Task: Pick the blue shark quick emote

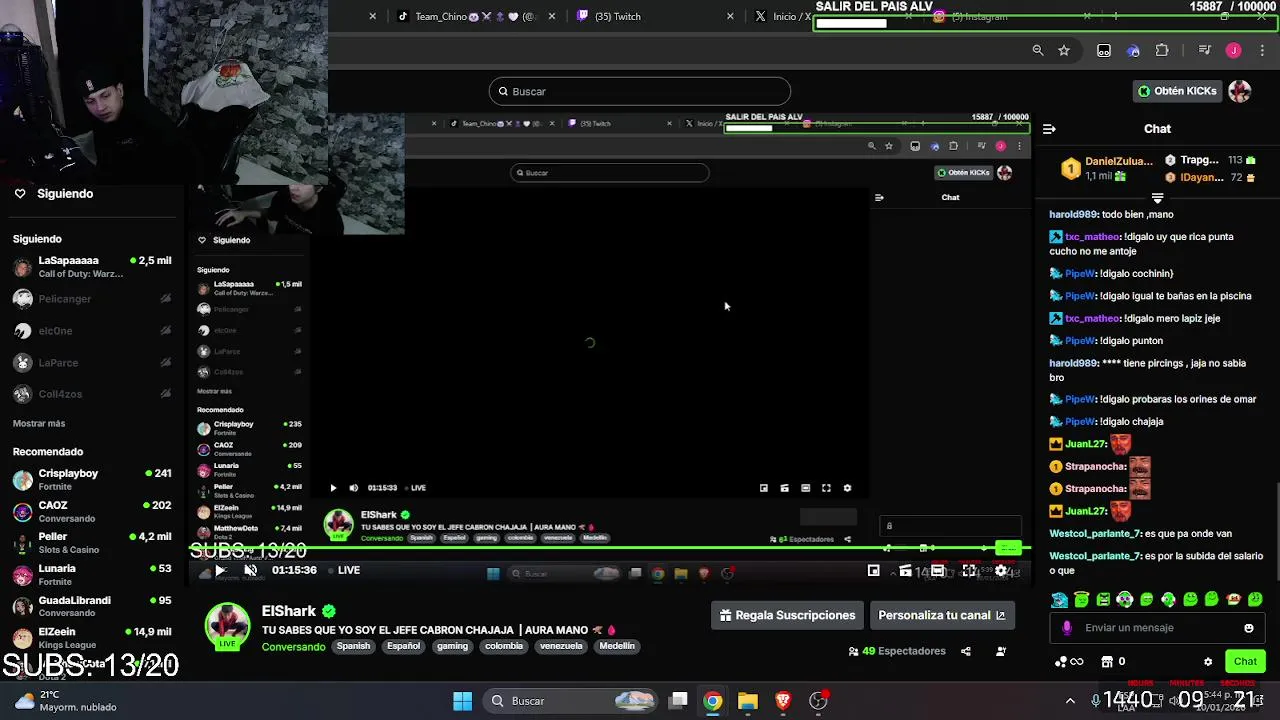Action: (x=1060, y=600)
